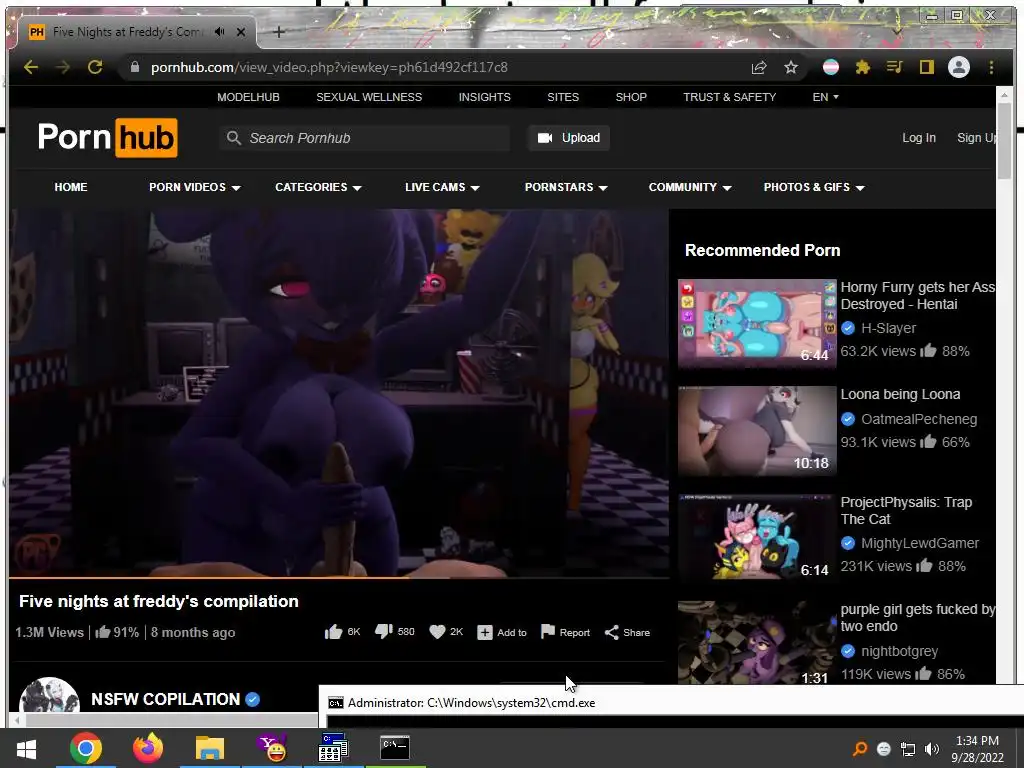This screenshot has width=1024, height=768.
Task: Close the Five Nights at Freddy's tab
Action: click(241, 31)
